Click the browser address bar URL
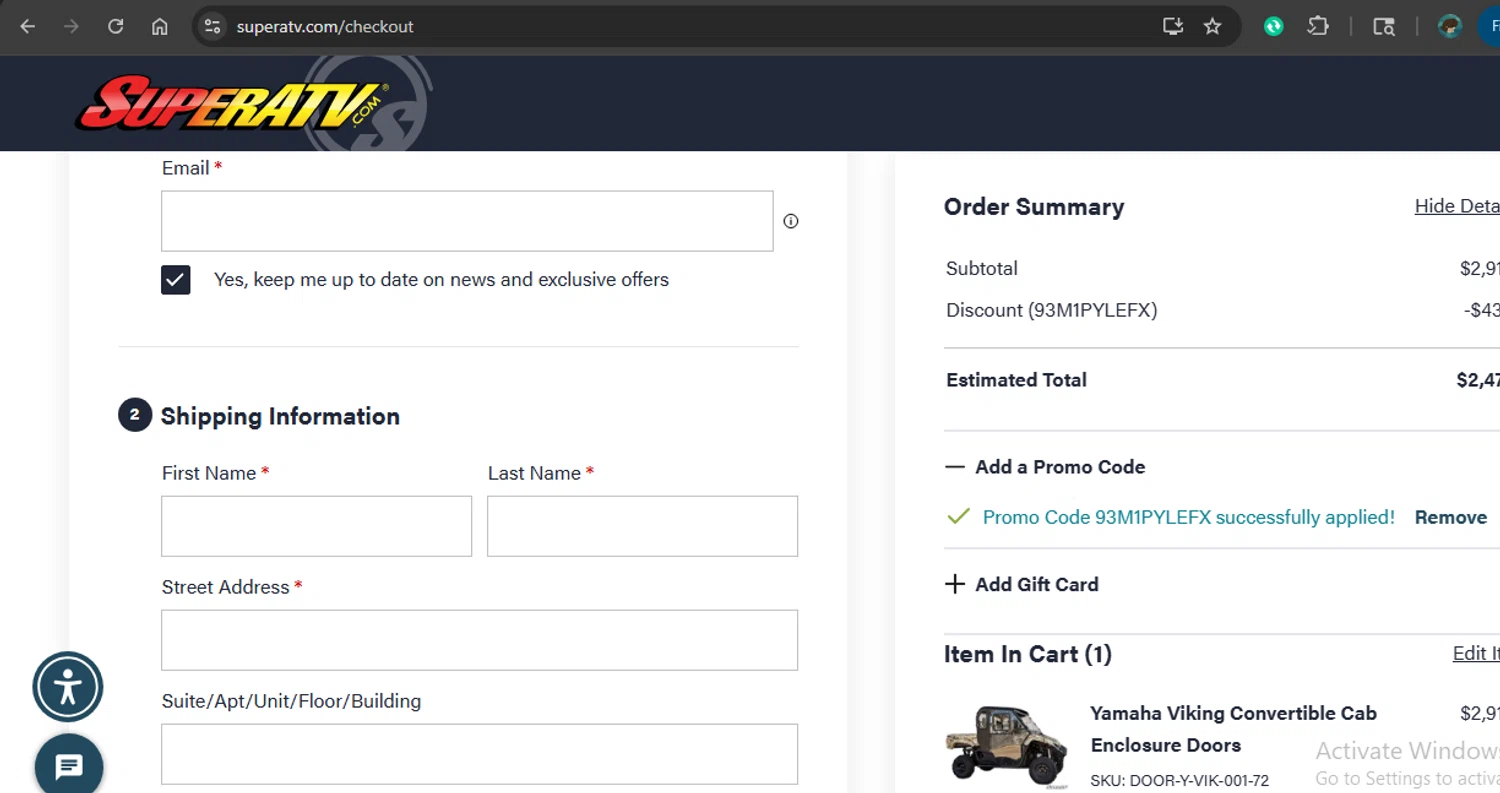Viewport: 1500px width, 793px height. pyautogui.click(x=325, y=27)
